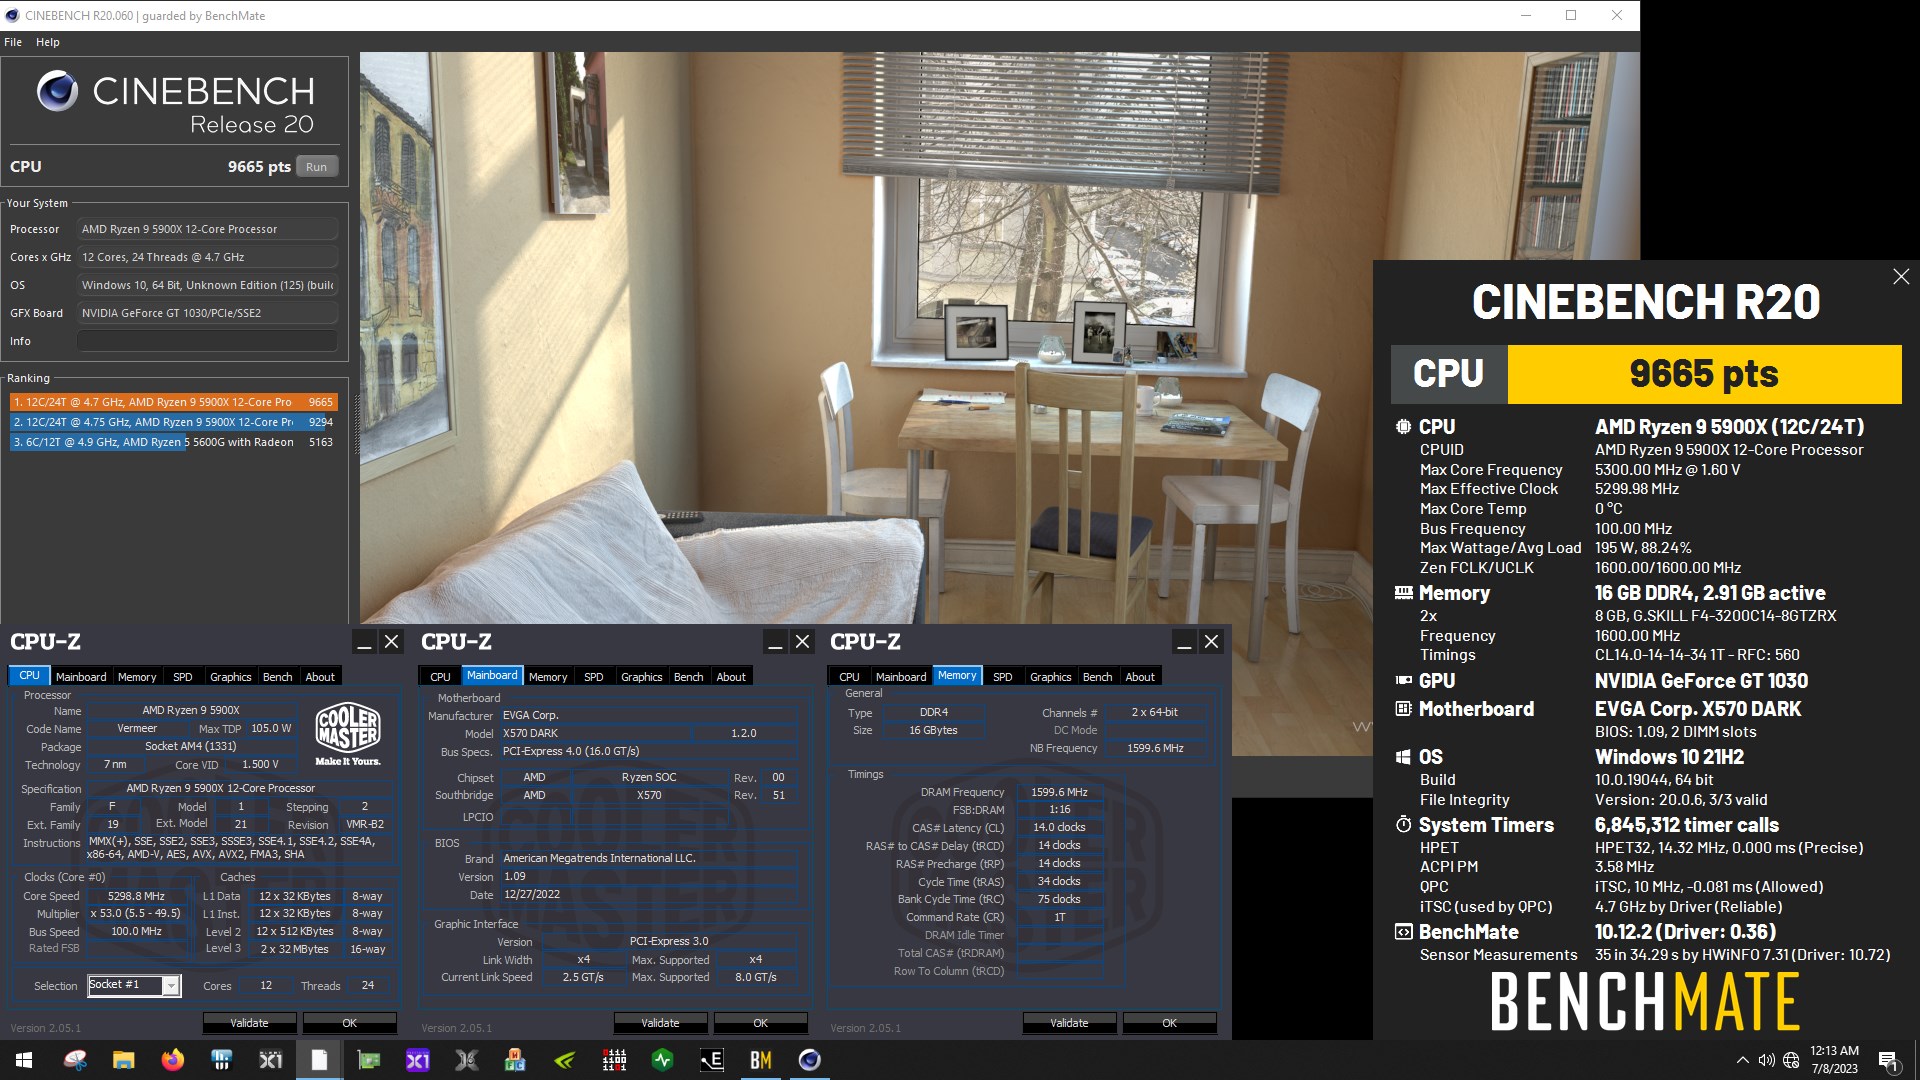Click the CAS# Latency value 14.0 clocks
Viewport: 1920px width, 1080px height.
click(1059, 828)
